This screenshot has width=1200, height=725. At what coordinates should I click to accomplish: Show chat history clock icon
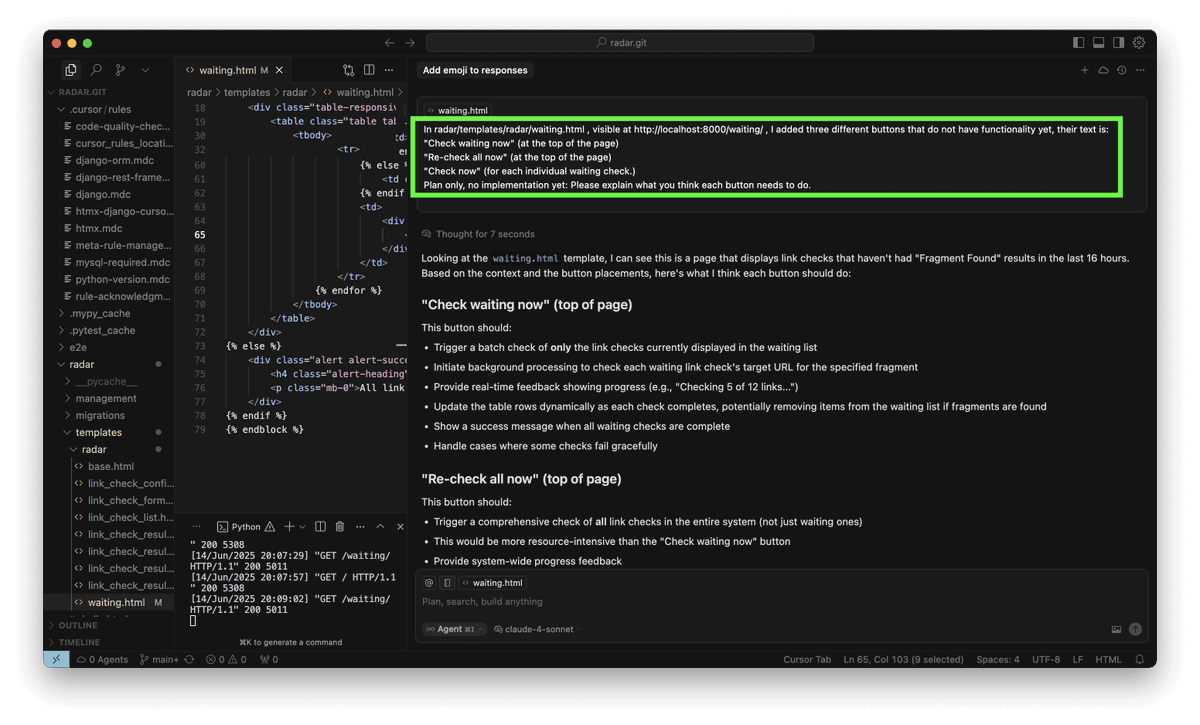pyautogui.click(x=1122, y=70)
